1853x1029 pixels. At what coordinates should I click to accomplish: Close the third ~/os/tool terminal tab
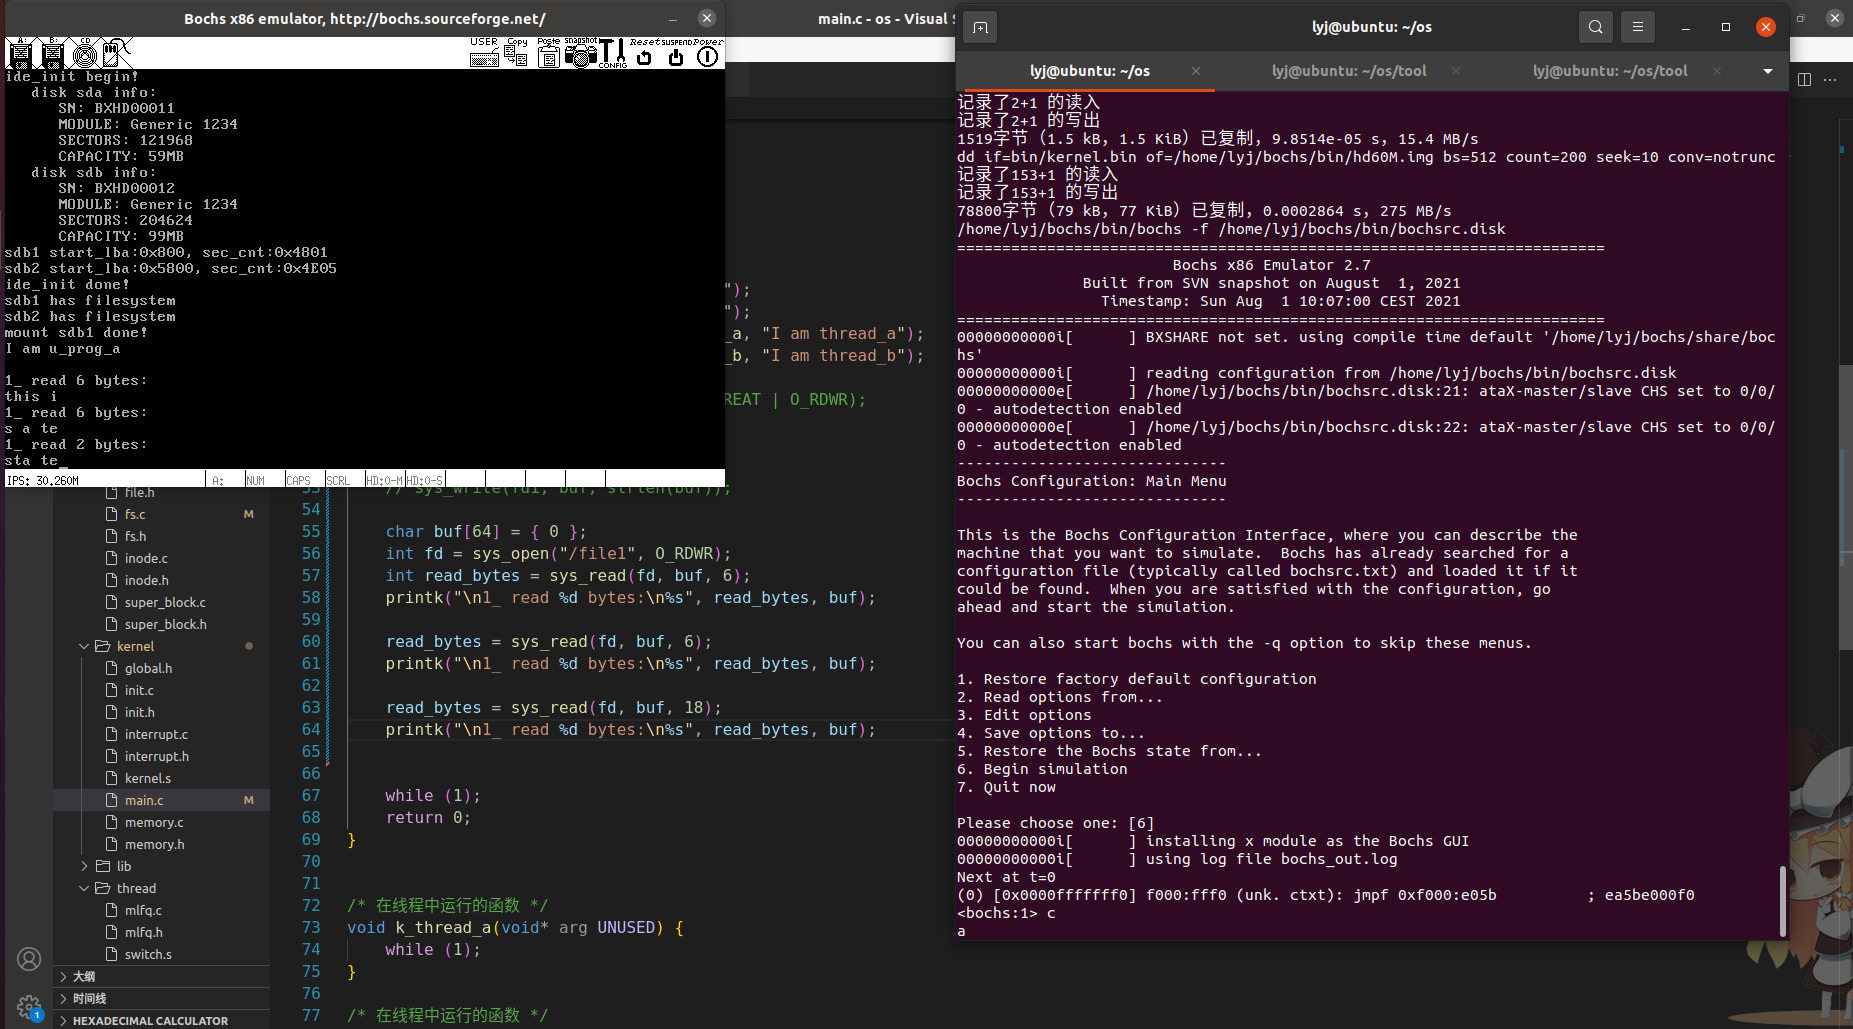click(x=1717, y=71)
